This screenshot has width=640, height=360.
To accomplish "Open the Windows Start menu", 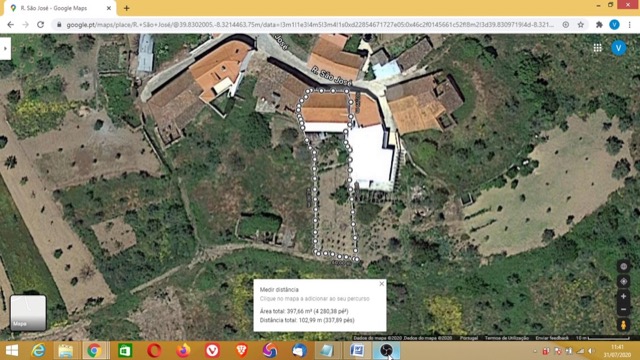I will (x=12, y=351).
